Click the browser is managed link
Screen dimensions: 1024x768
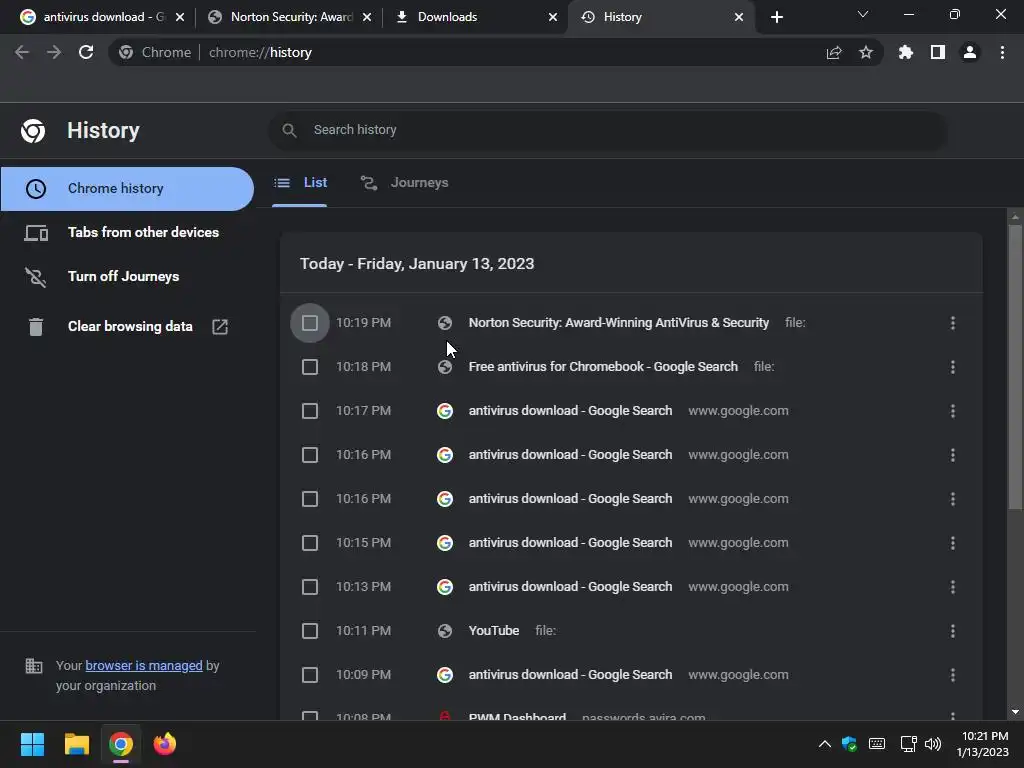coord(144,665)
